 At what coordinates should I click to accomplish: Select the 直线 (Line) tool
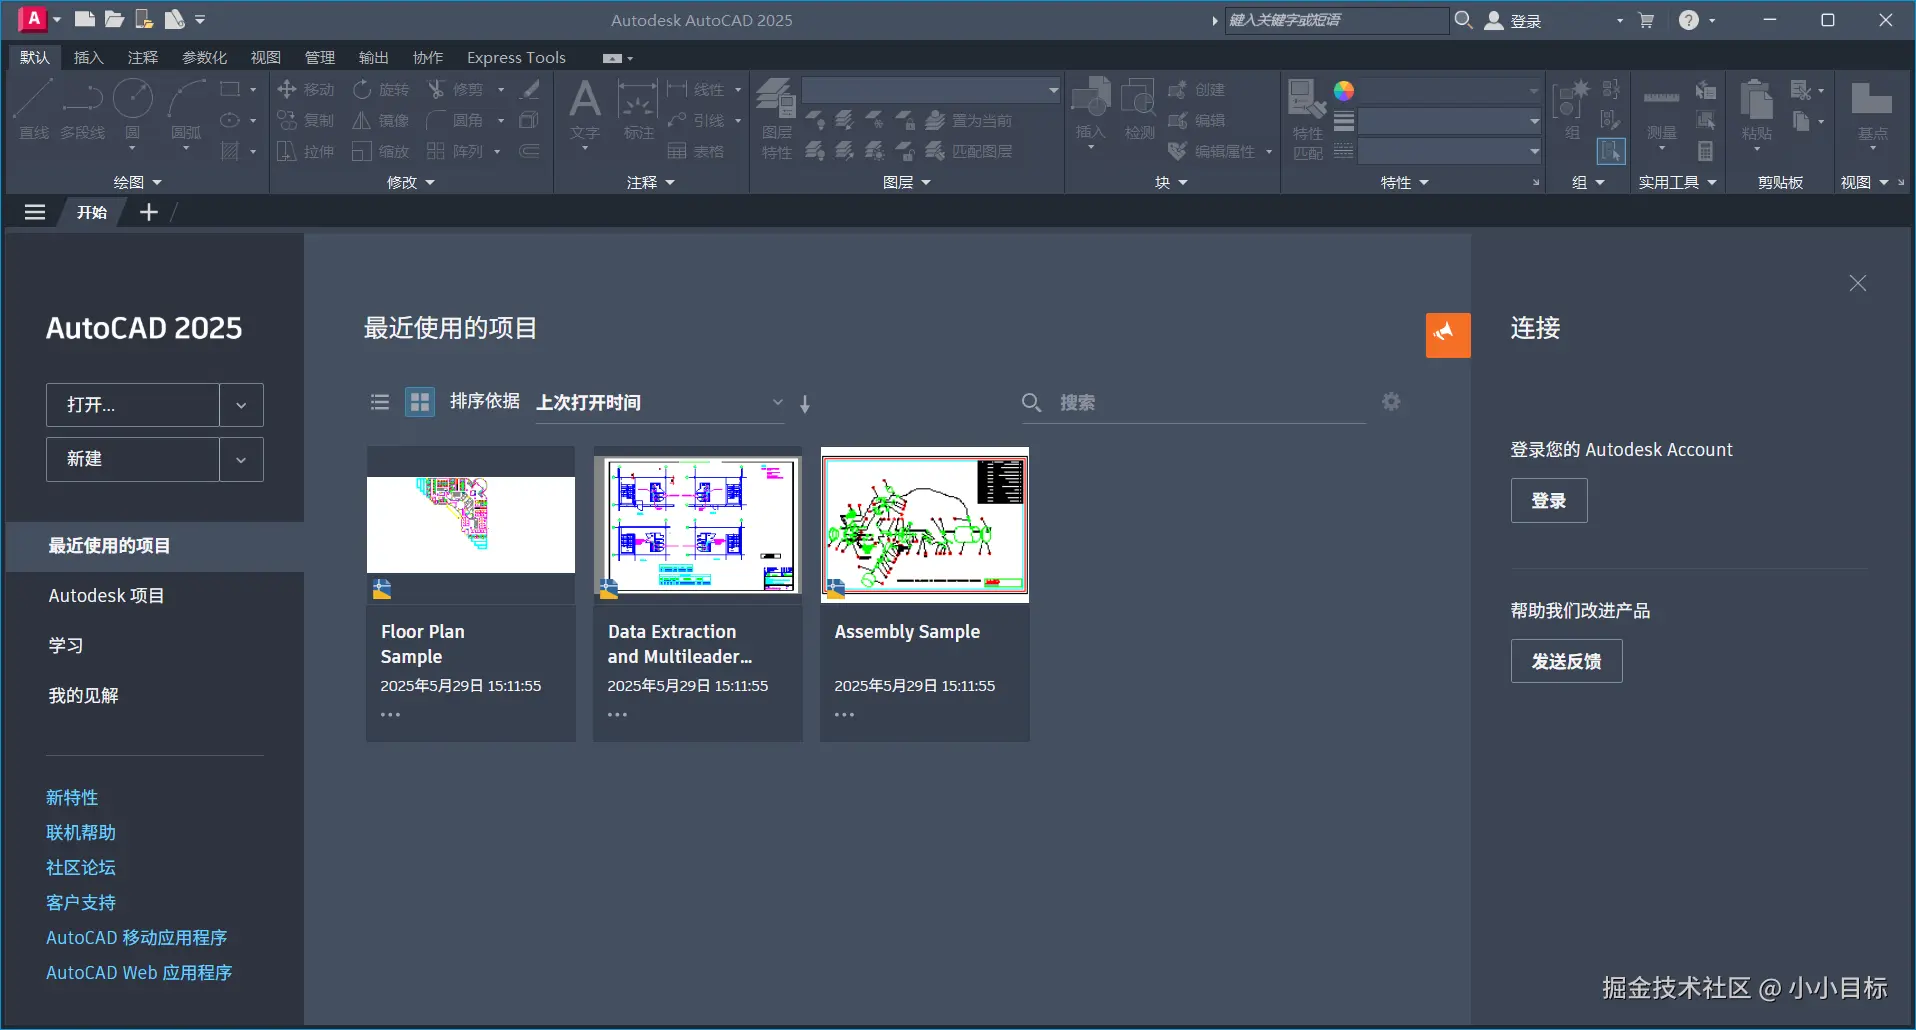34,110
